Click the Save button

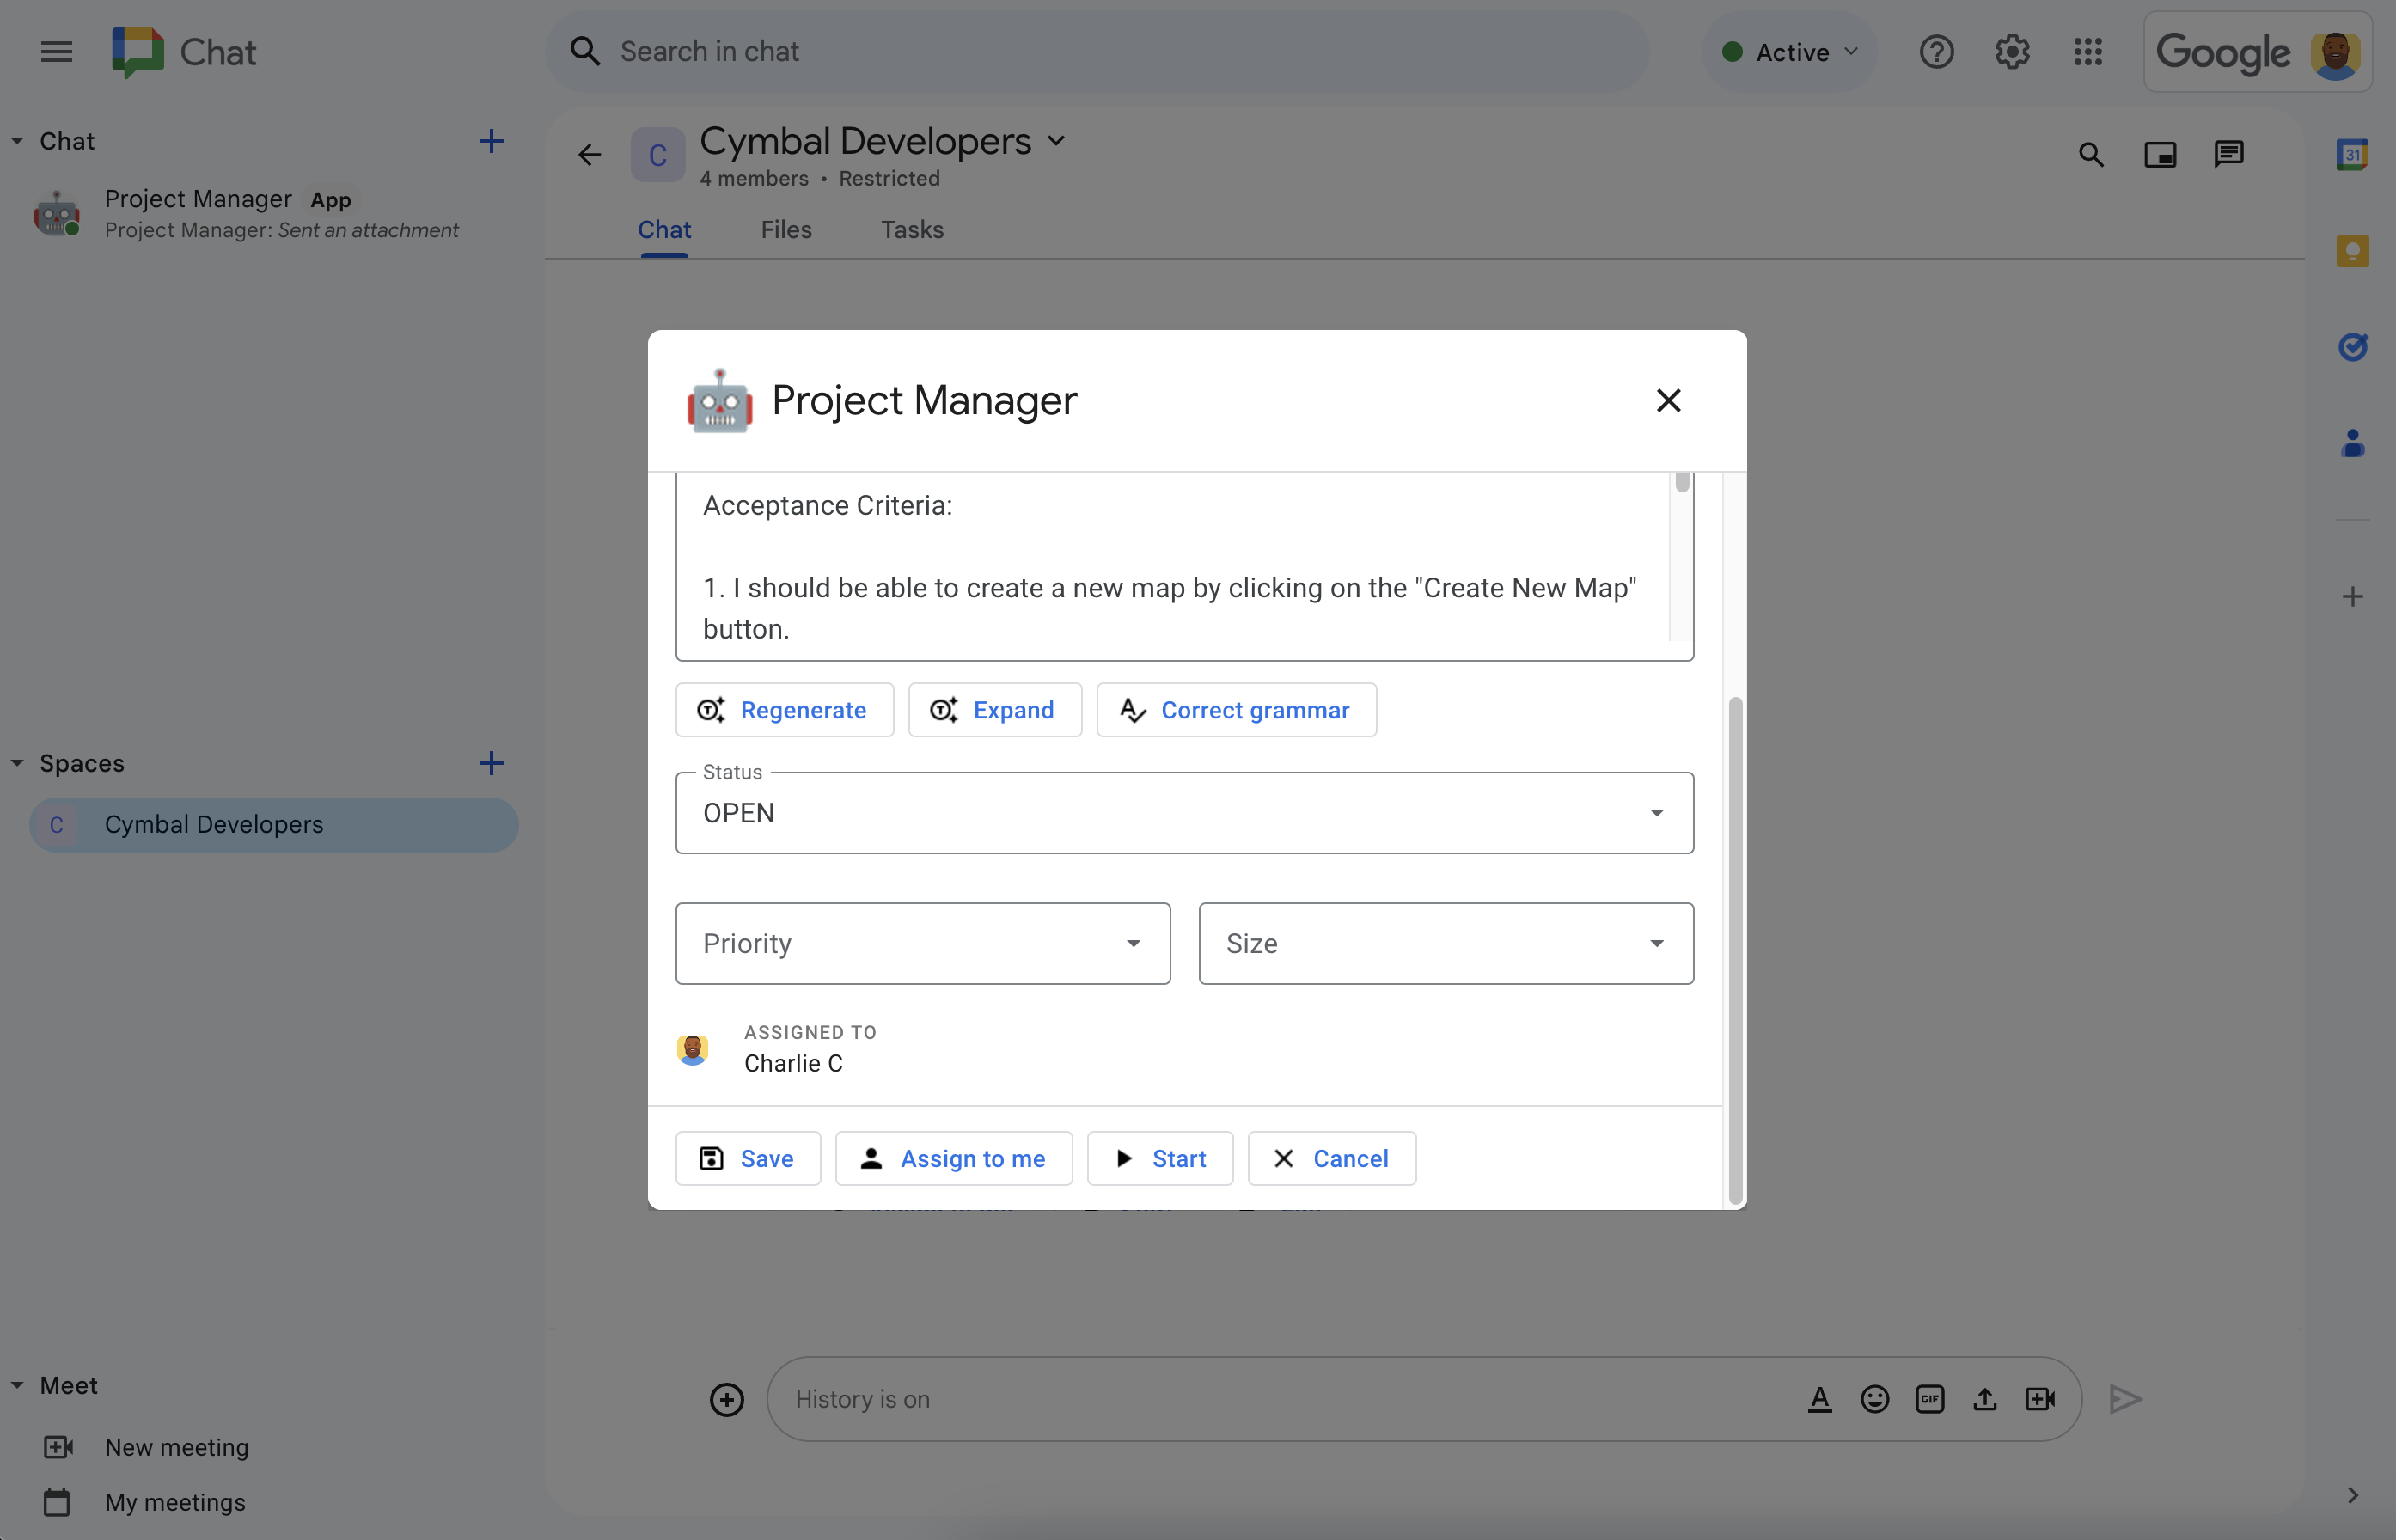click(x=748, y=1158)
